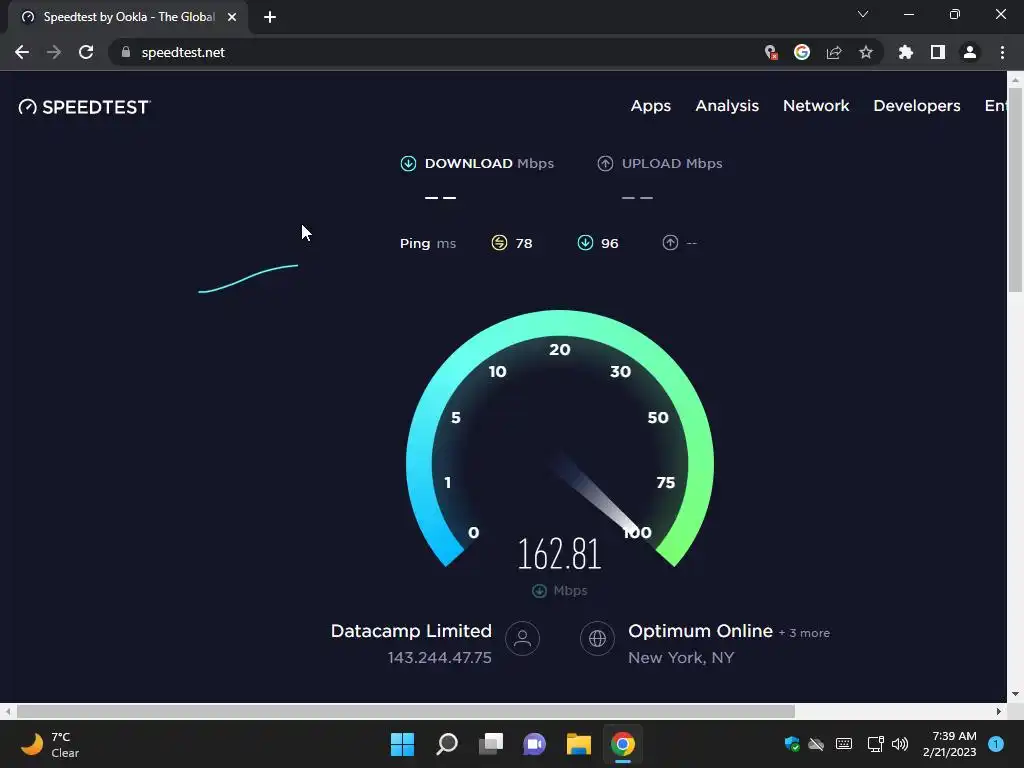
Task: Click the scroll right arrow
Action: (999, 711)
